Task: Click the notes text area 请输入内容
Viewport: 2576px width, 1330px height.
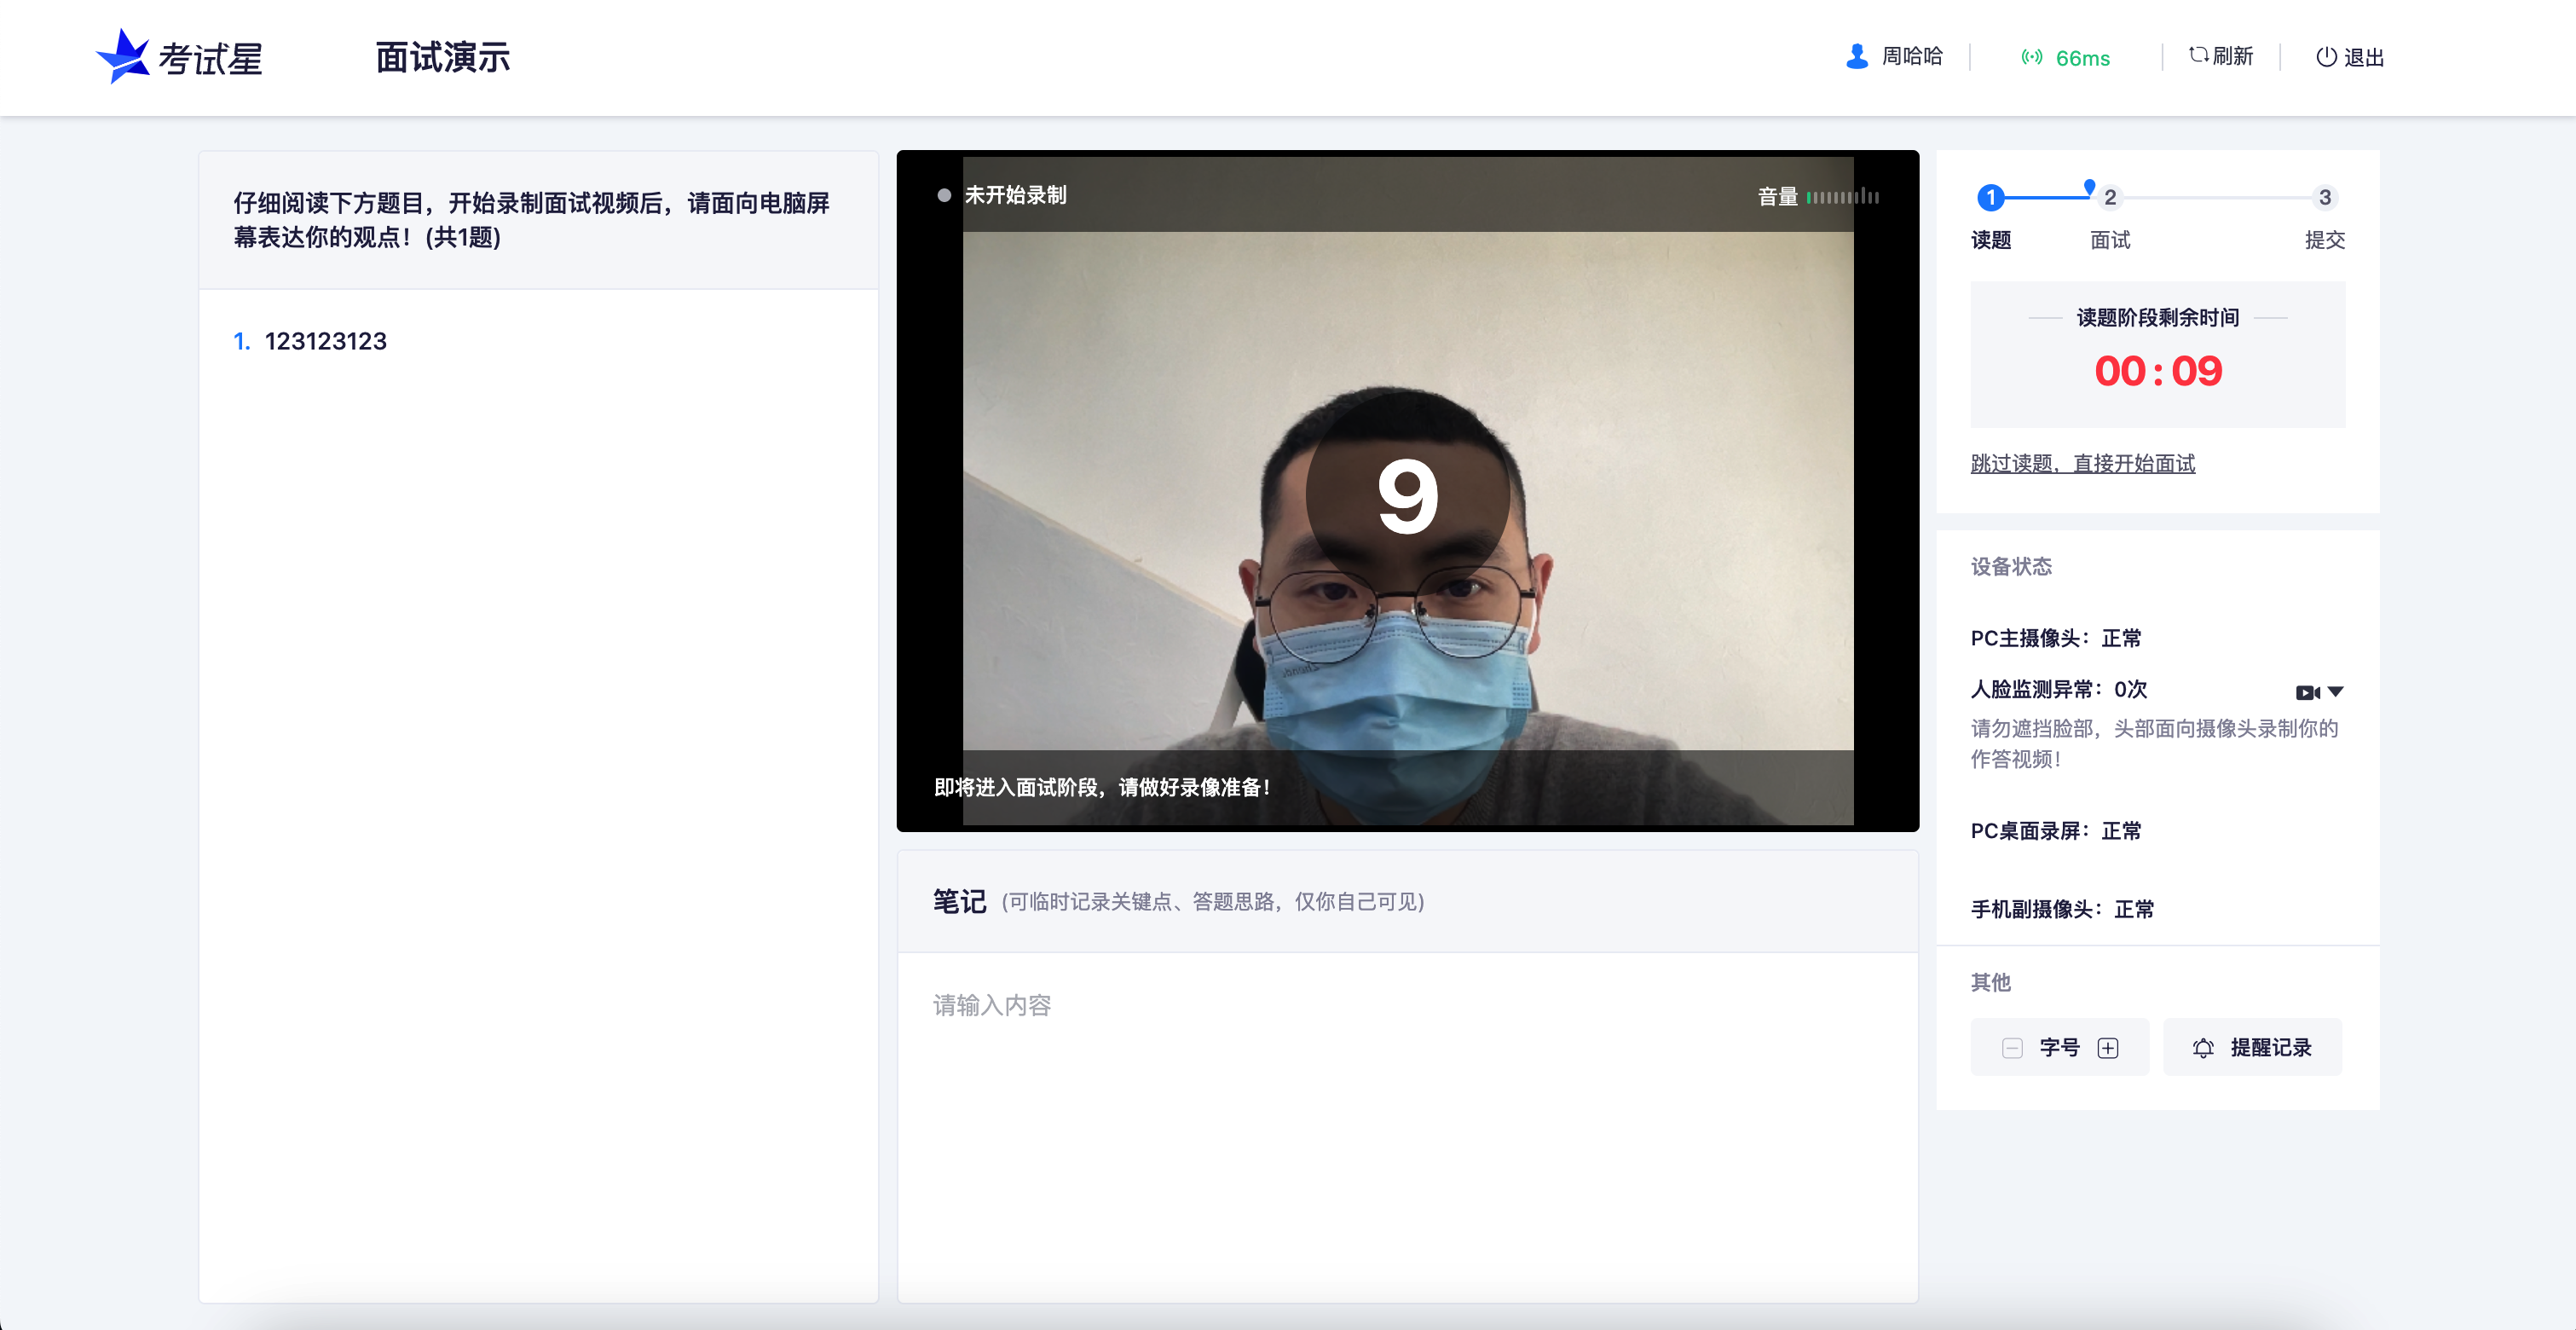Action: [x=1407, y=1127]
